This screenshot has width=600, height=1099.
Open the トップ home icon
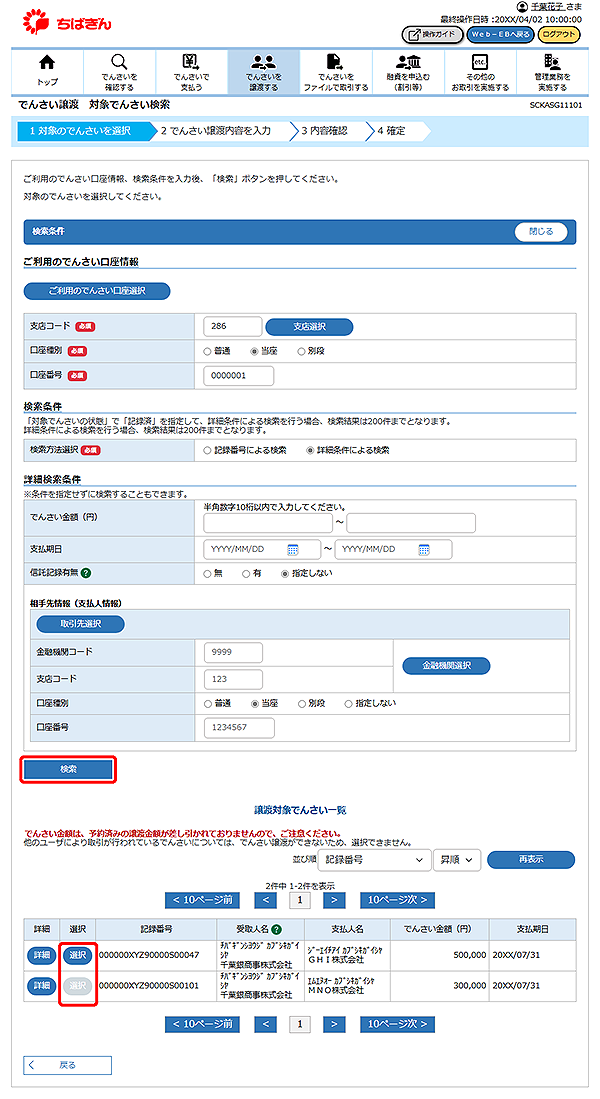[x=47, y=62]
